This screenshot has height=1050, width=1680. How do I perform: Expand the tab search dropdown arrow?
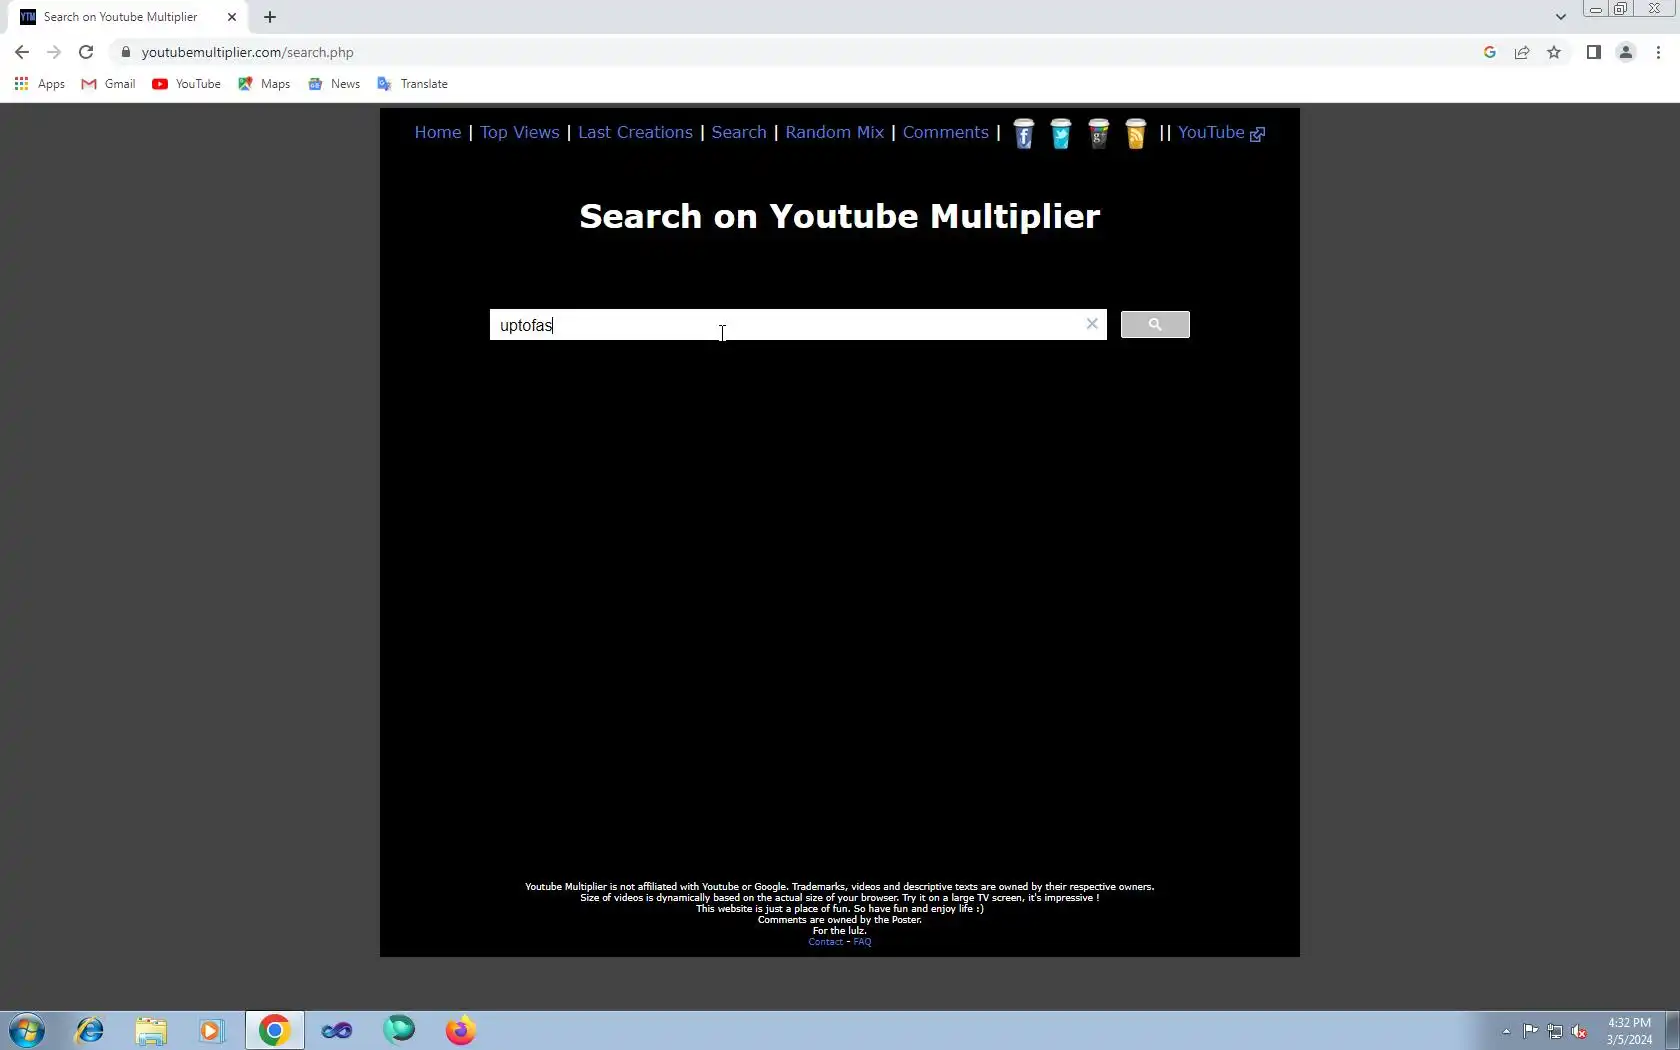tap(1560, 17)
